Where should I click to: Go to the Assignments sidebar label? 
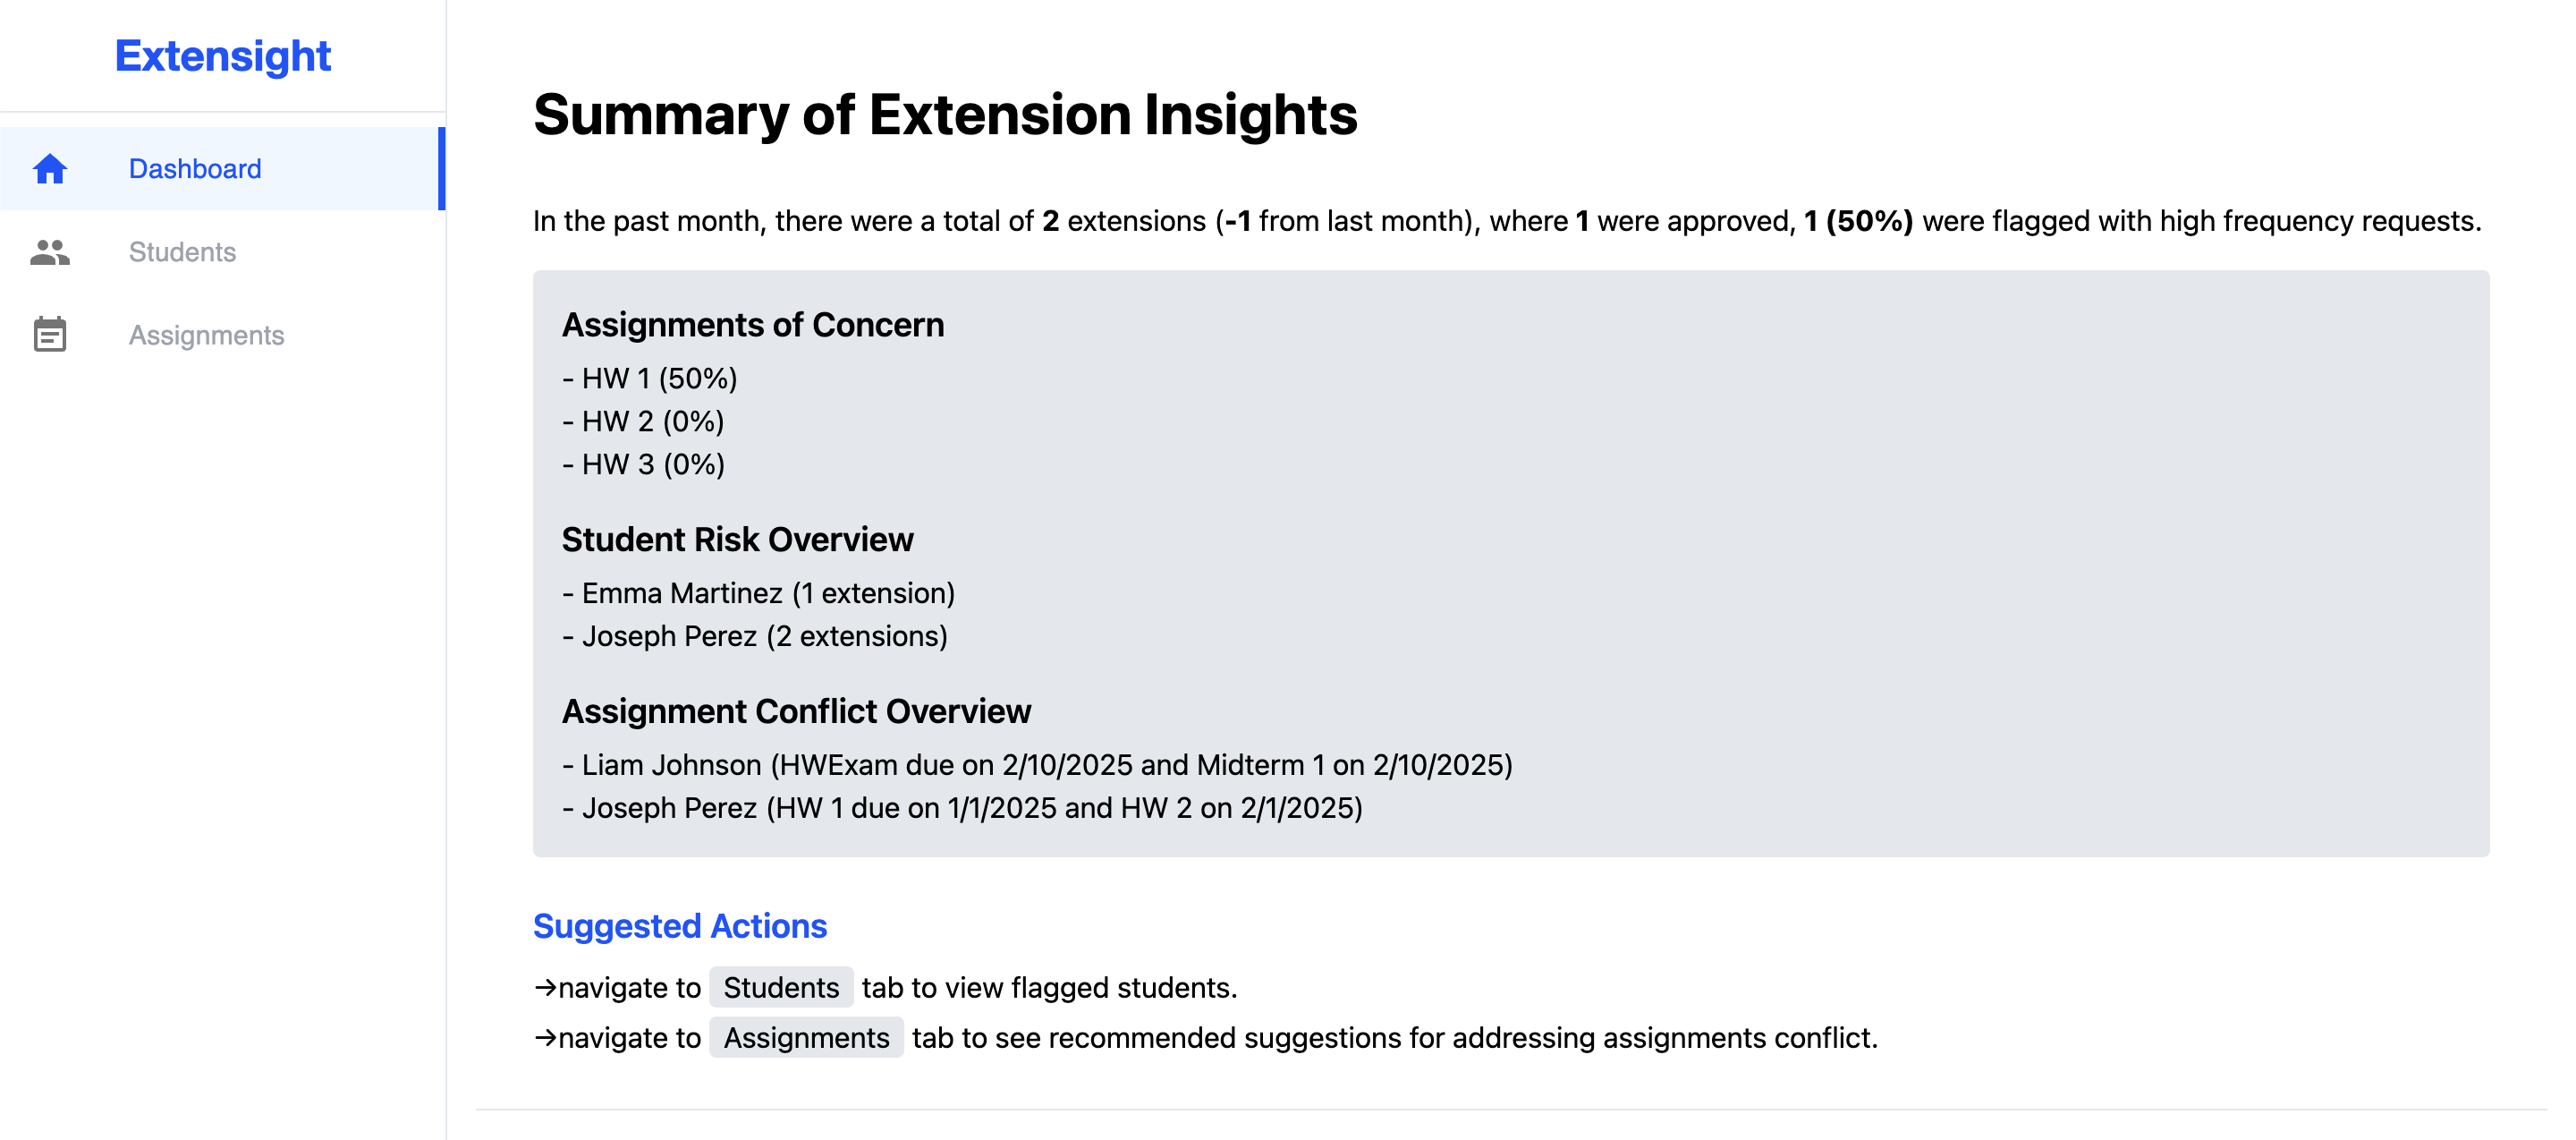click(x=206, y=335)
